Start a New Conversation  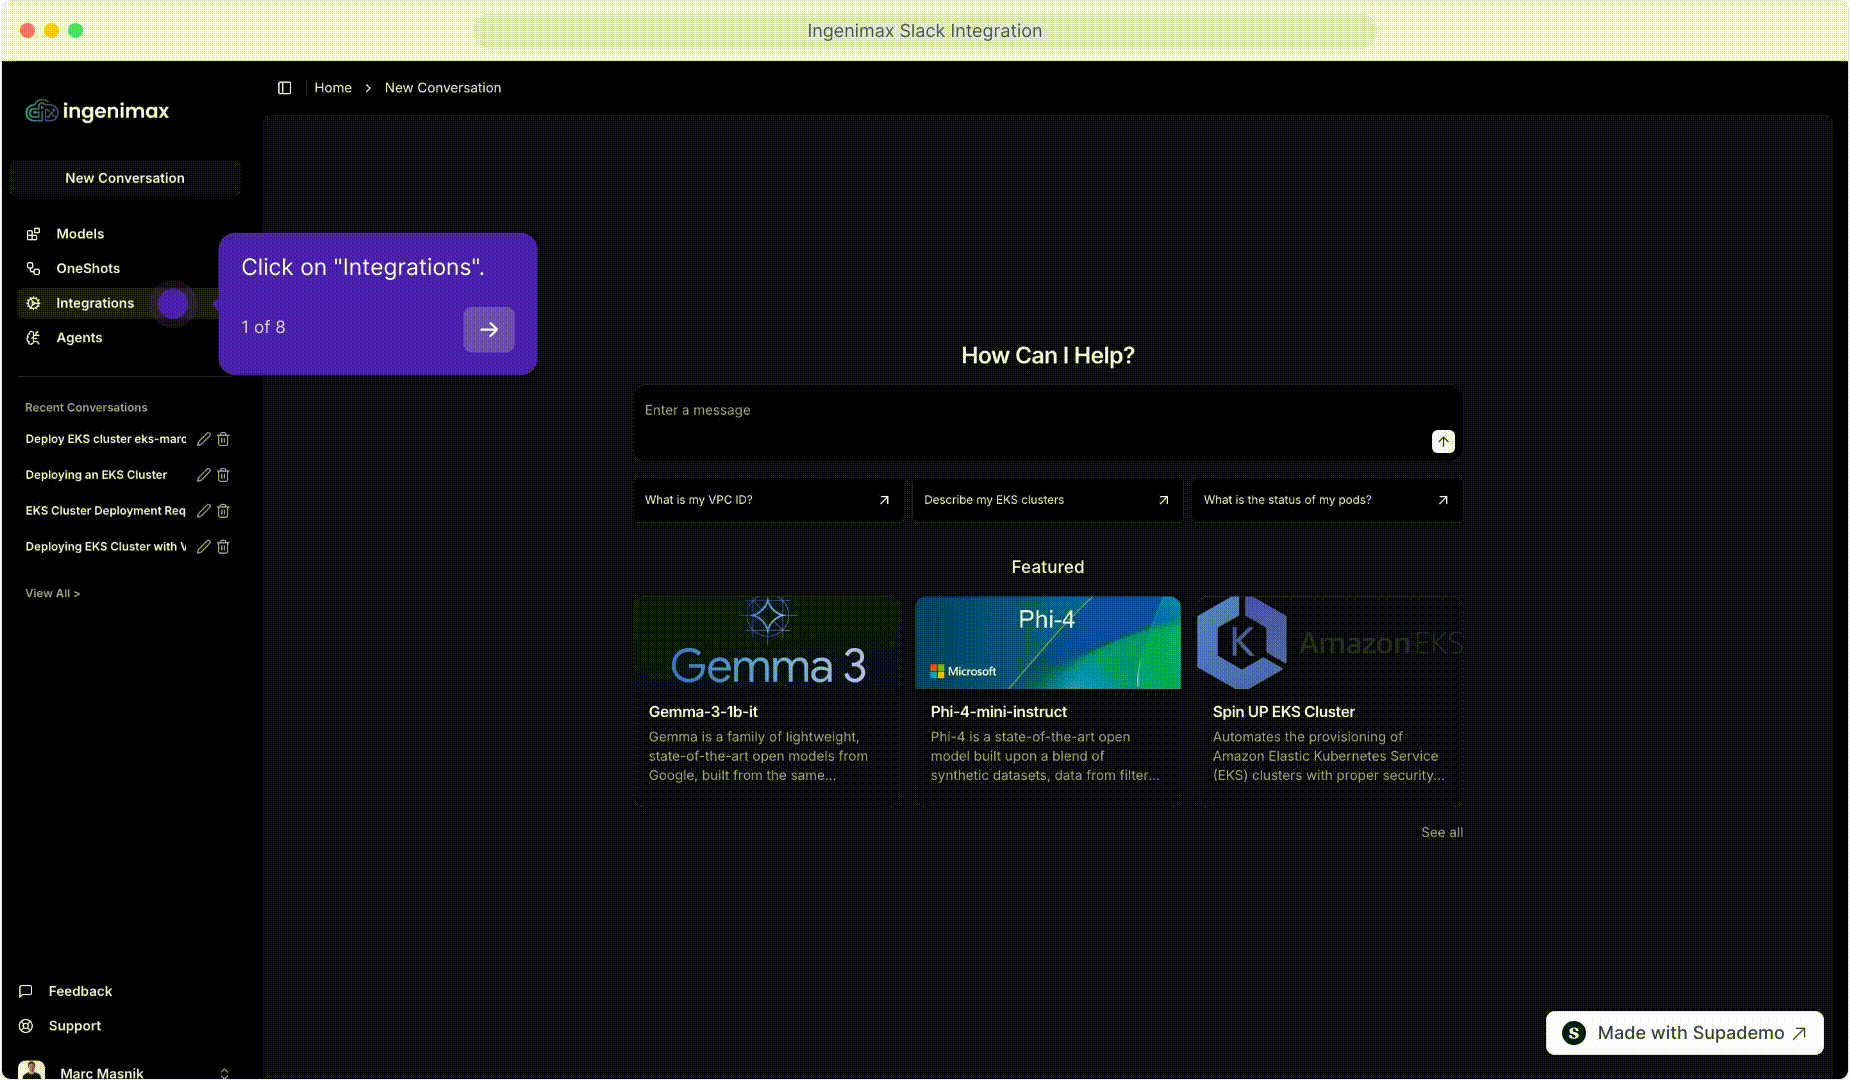tap(125, 178)
